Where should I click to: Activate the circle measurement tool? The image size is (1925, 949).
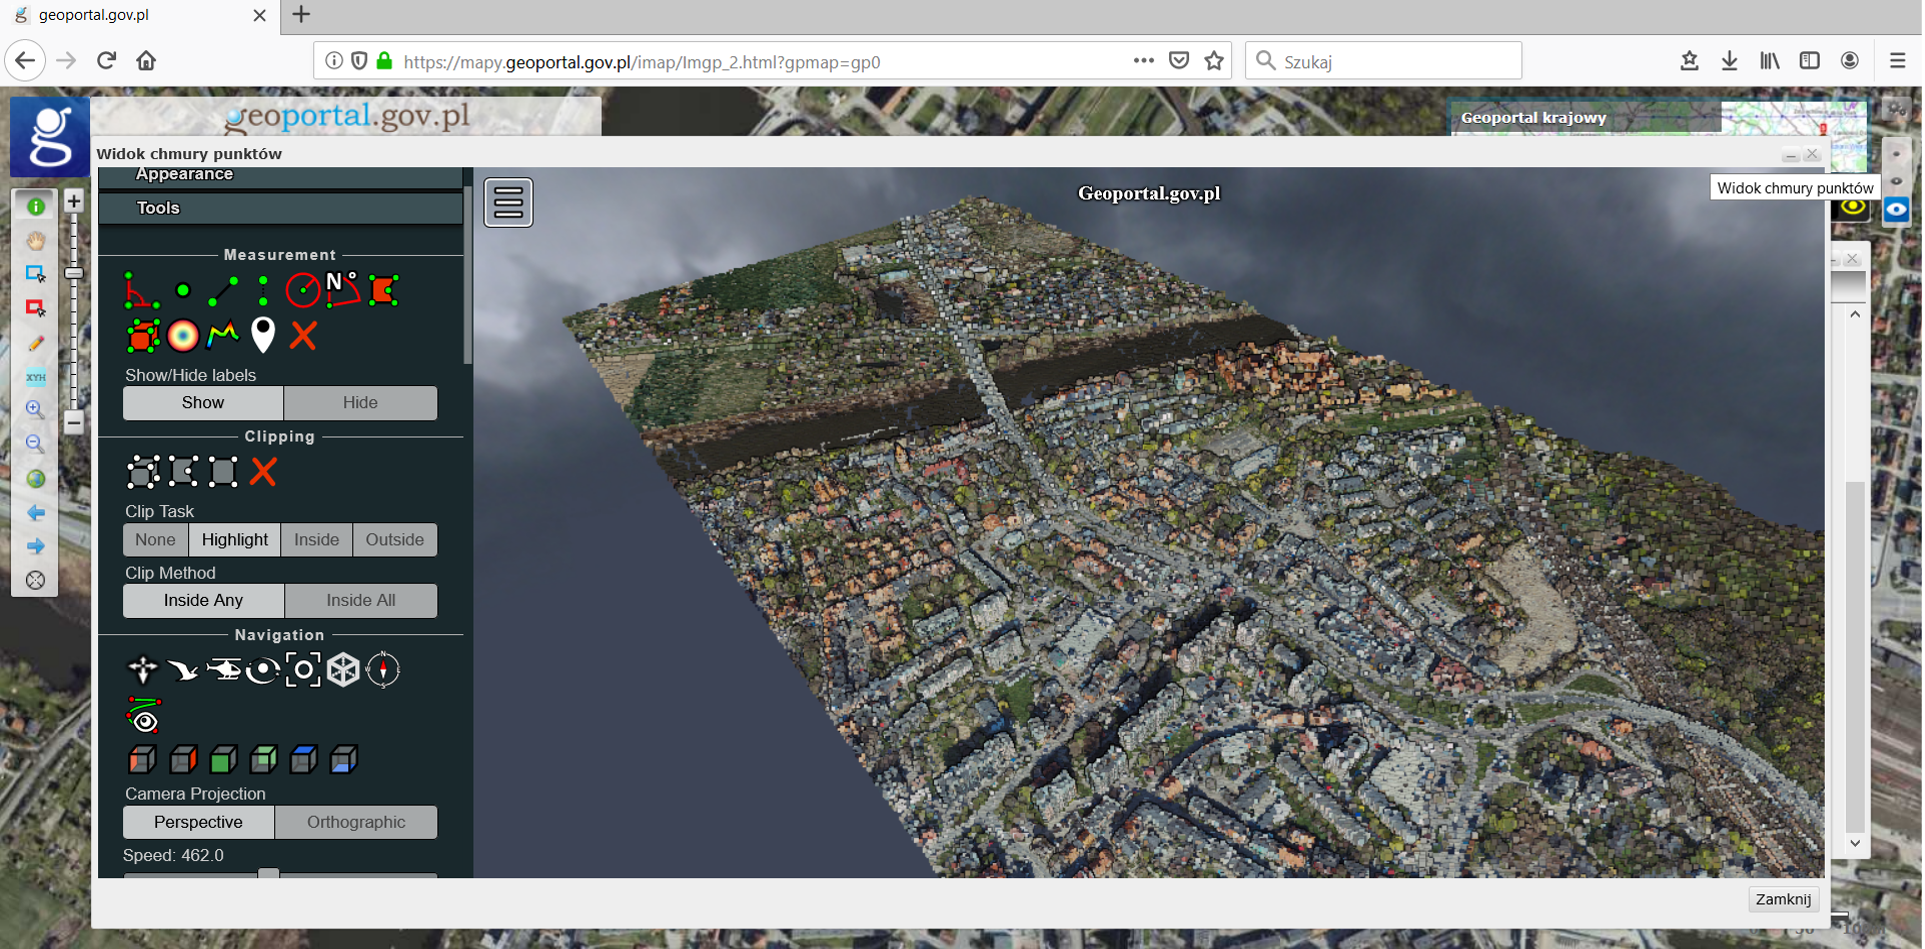tap(302, 291)
